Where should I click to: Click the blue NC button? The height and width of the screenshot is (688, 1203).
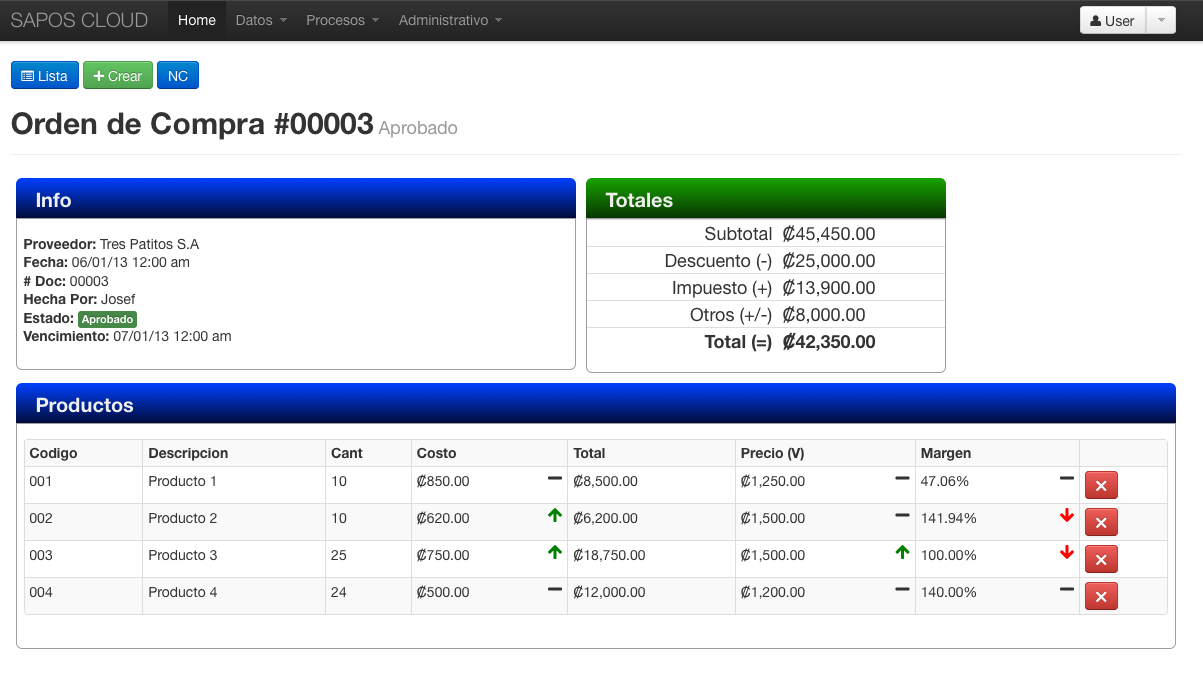[x=178, y=76]
